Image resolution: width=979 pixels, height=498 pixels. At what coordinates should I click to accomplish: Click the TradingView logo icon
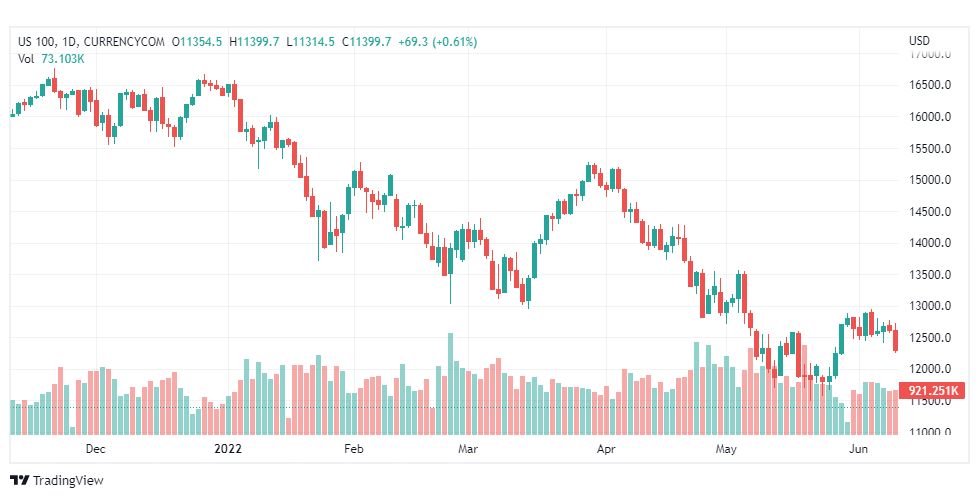[20, 481]
